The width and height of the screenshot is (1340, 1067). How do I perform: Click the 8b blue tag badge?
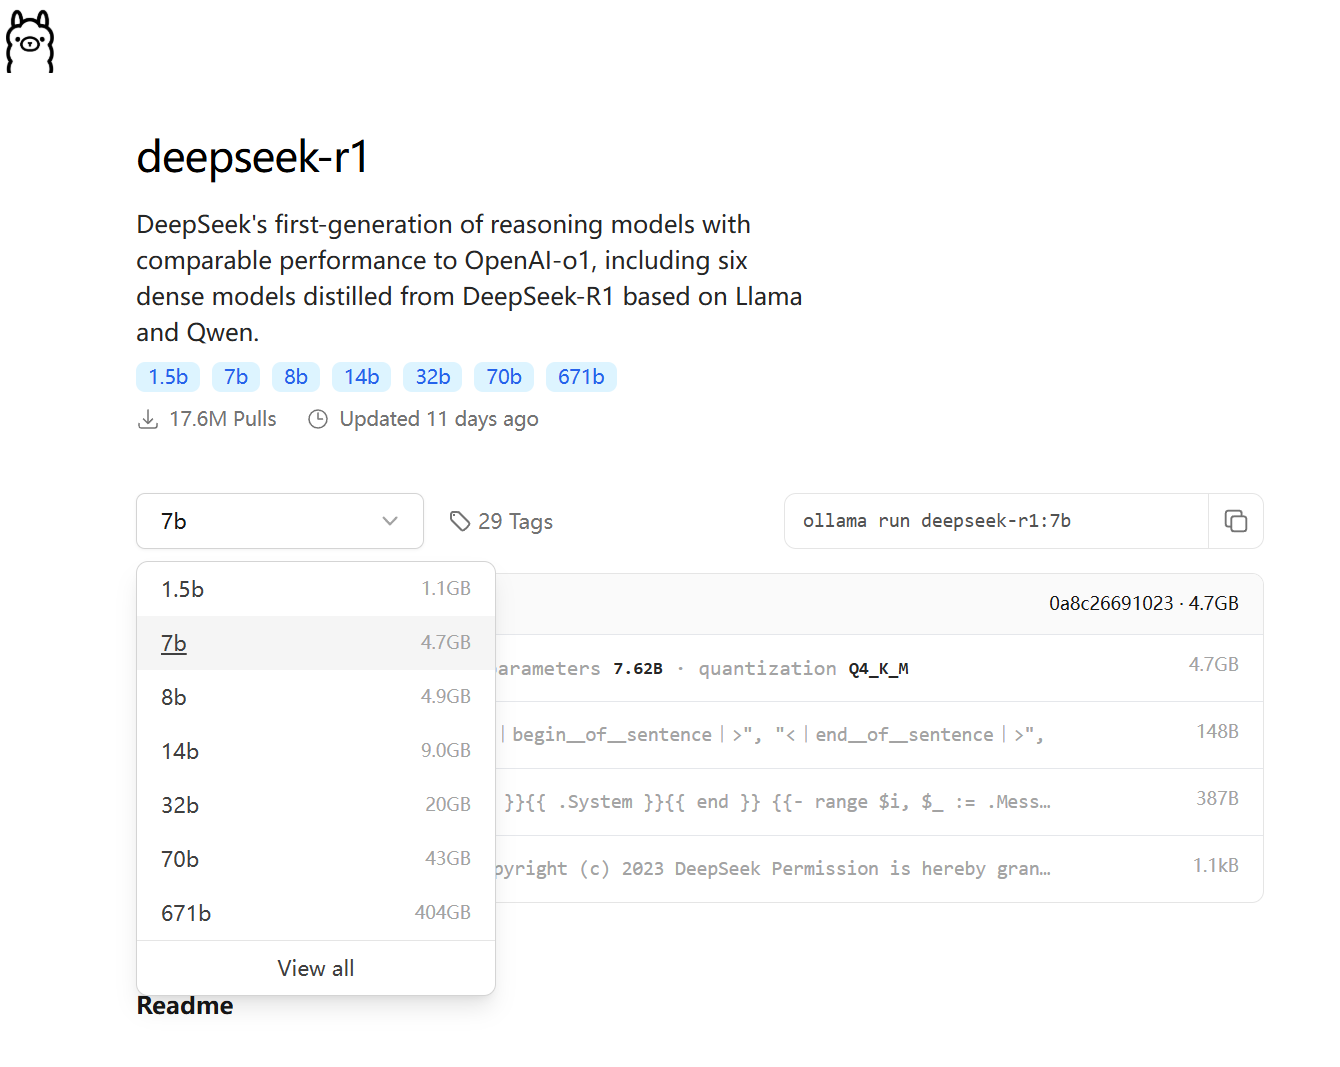(296, 377)
